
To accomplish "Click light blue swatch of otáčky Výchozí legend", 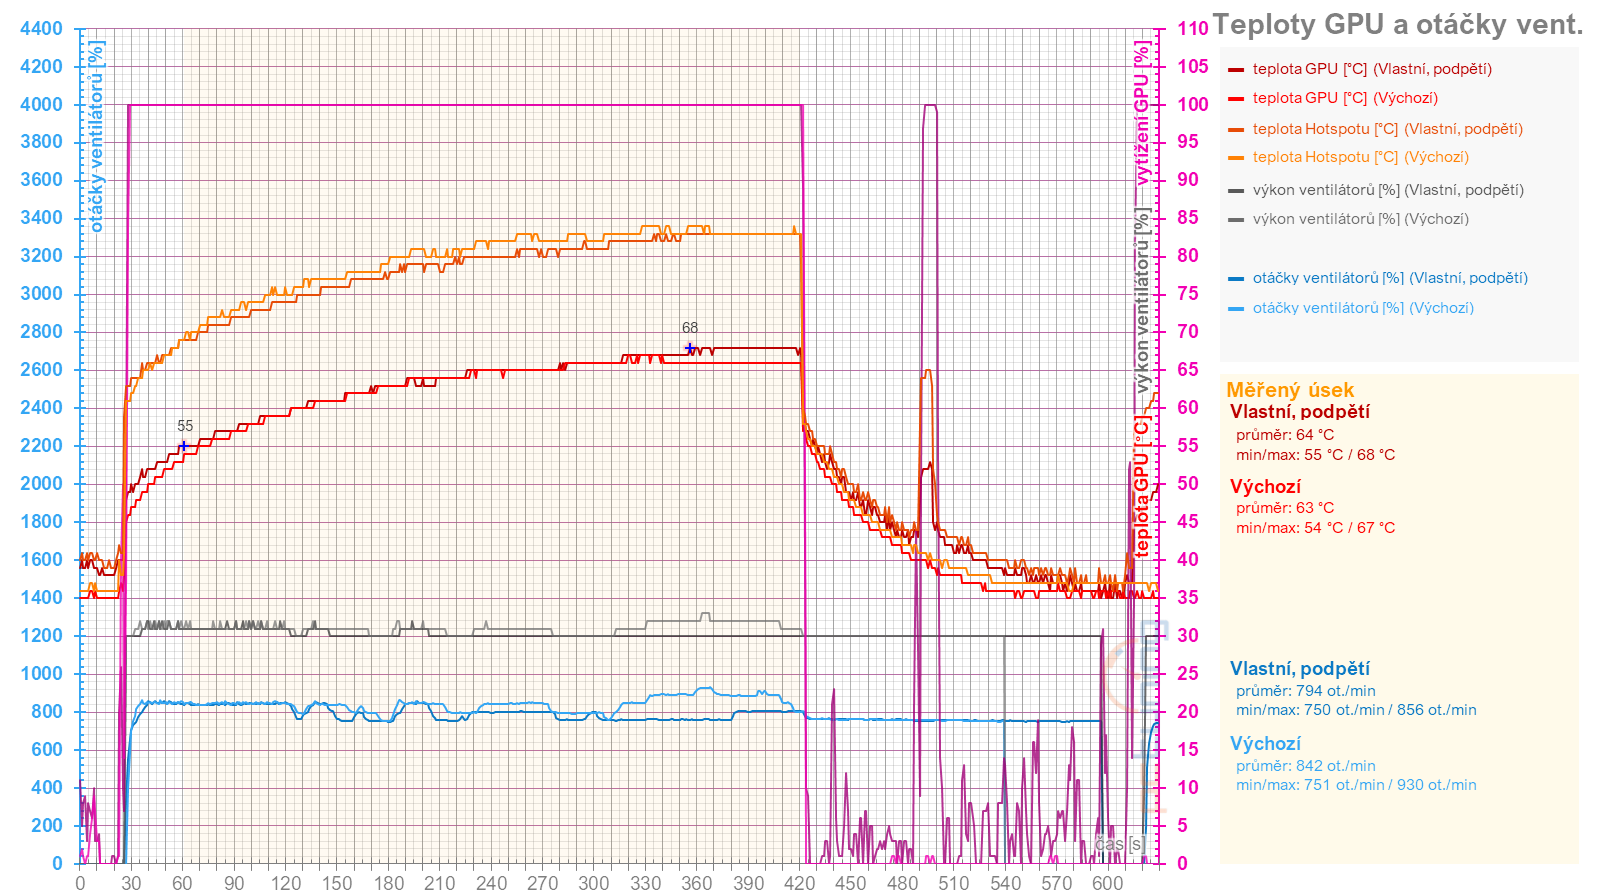I will [1236, 309].
